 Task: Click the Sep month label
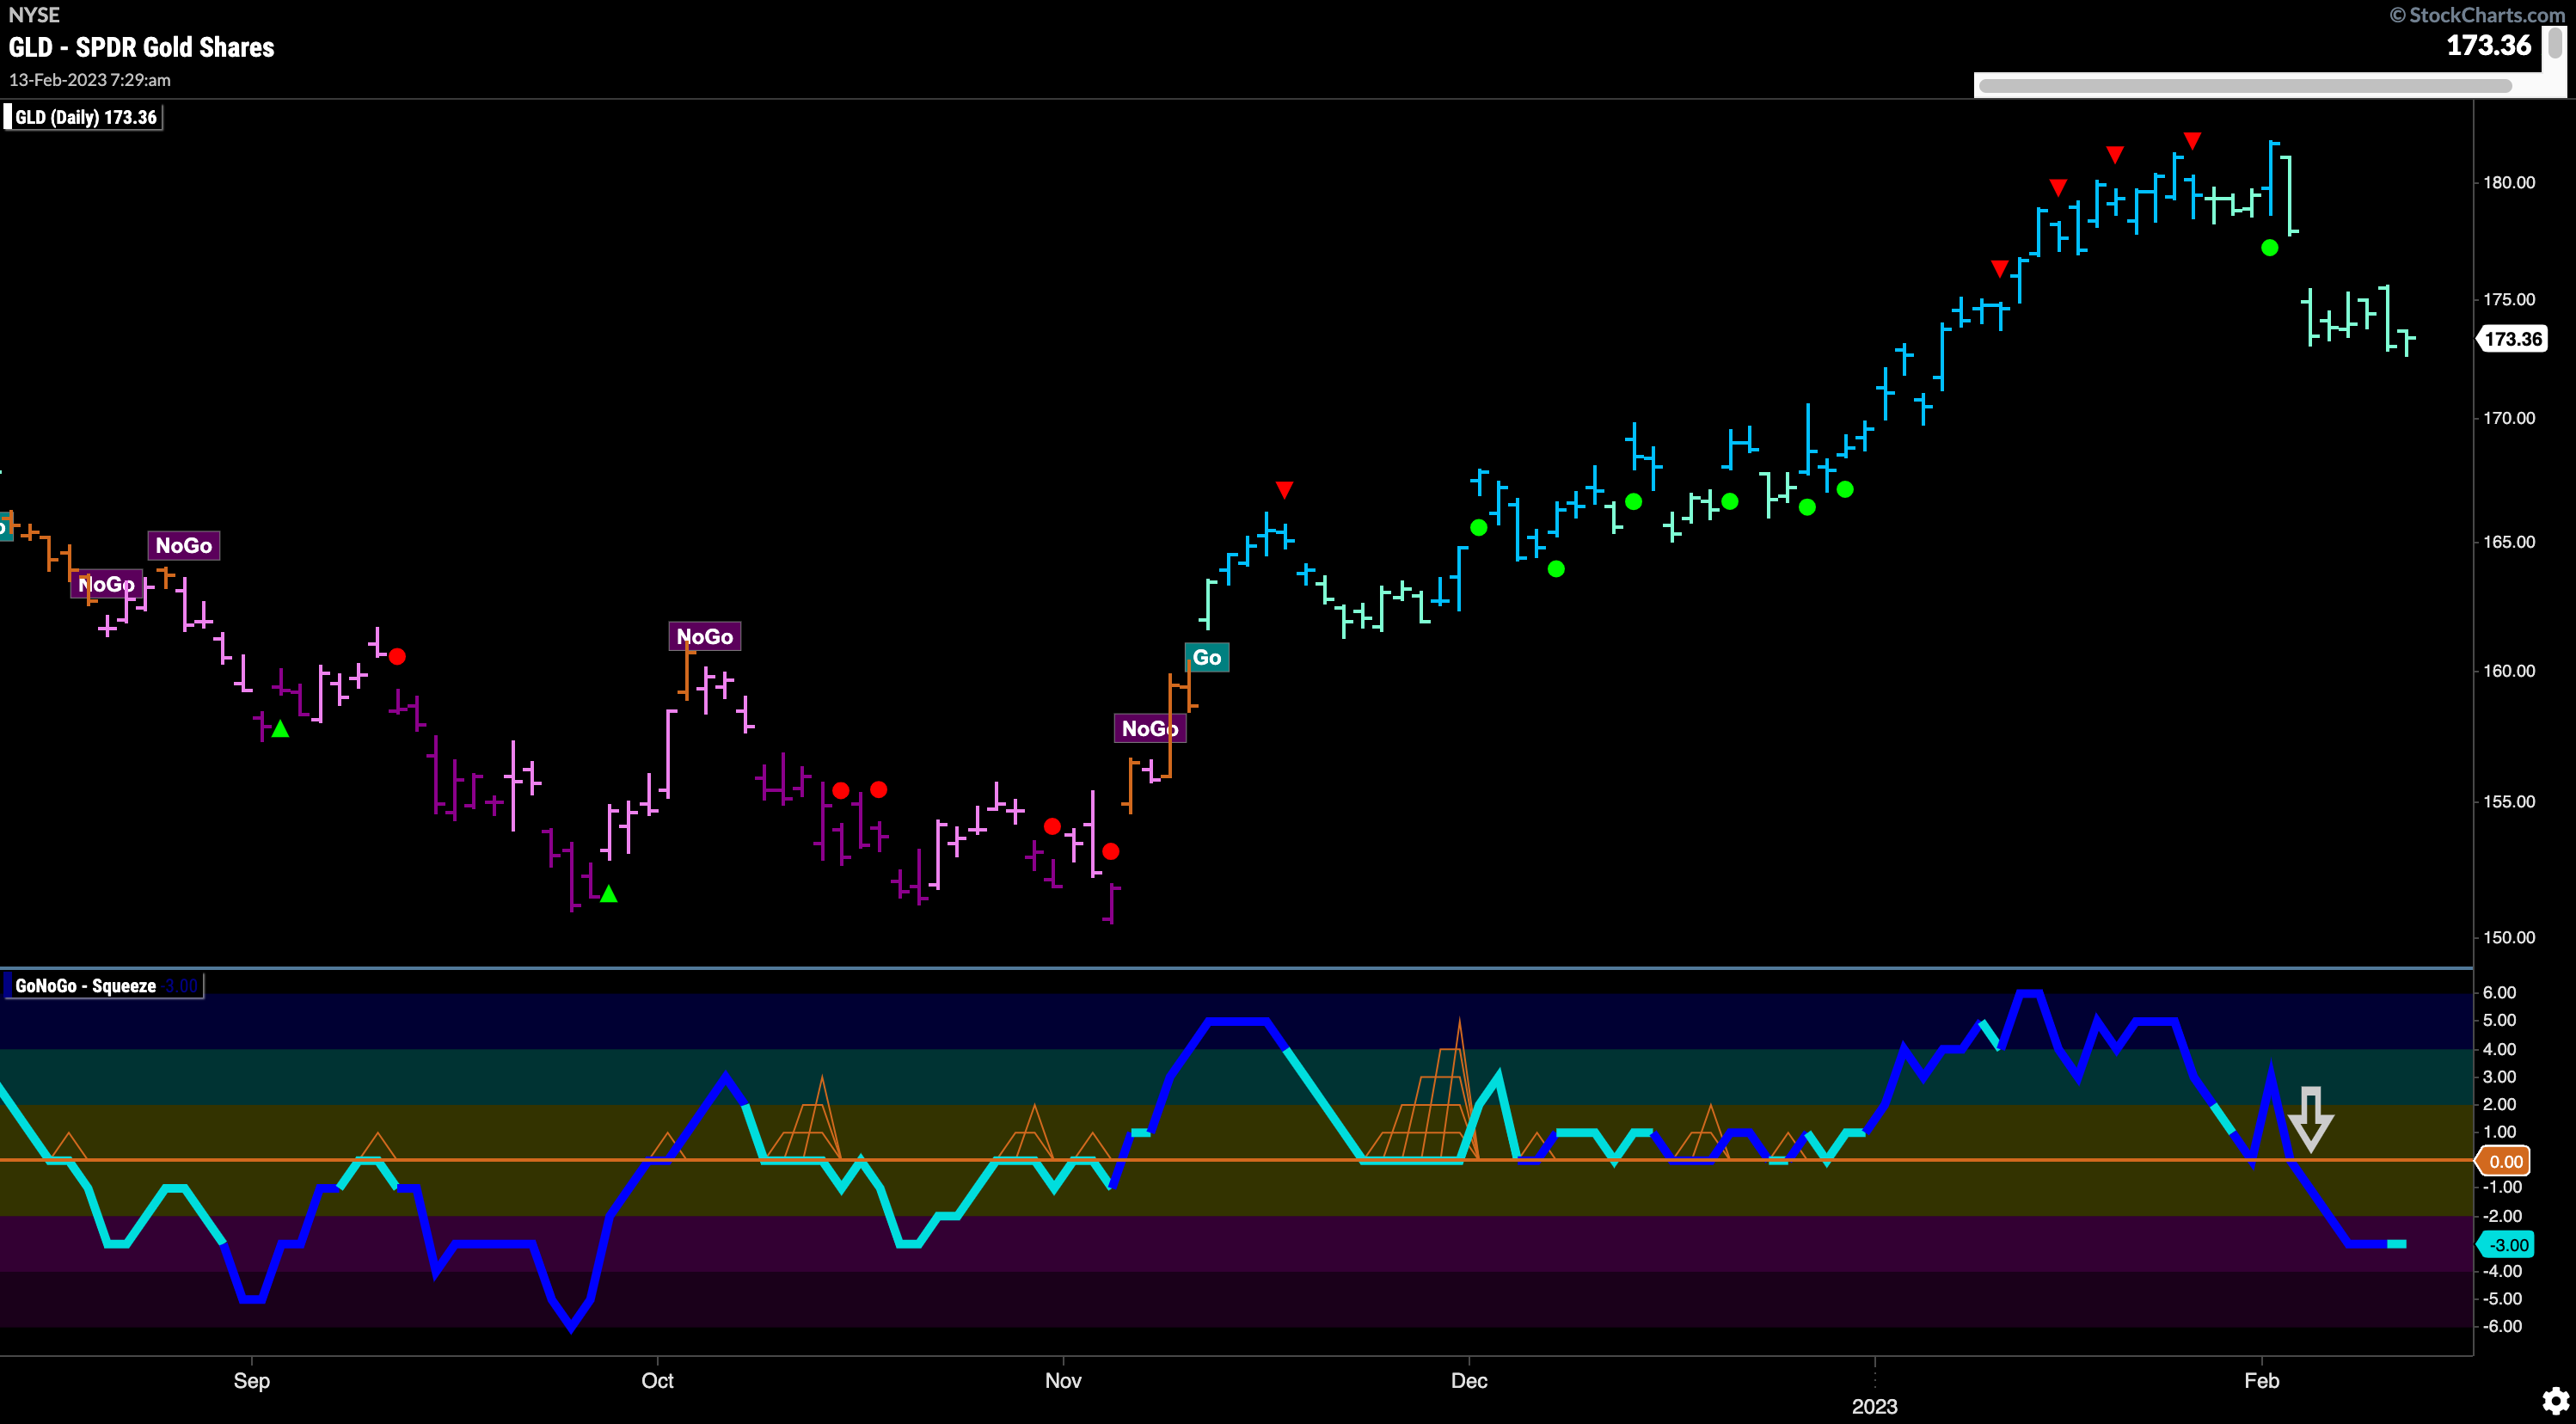click(x=252, y=1380)
